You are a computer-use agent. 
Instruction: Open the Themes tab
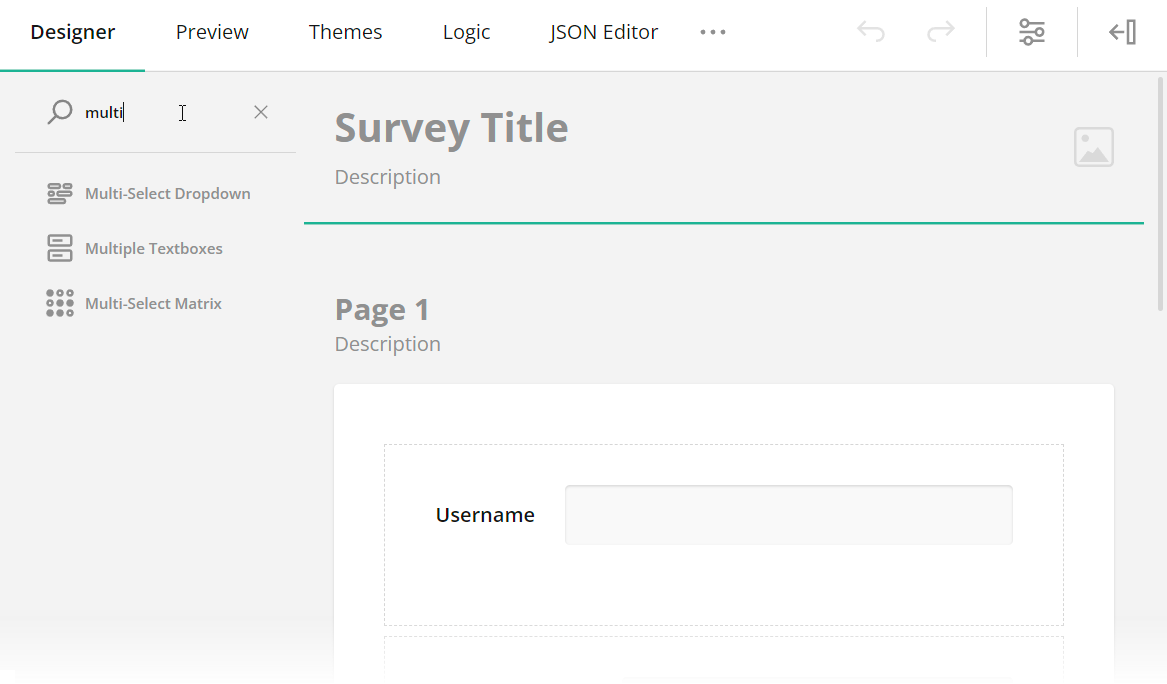(345, 31)
